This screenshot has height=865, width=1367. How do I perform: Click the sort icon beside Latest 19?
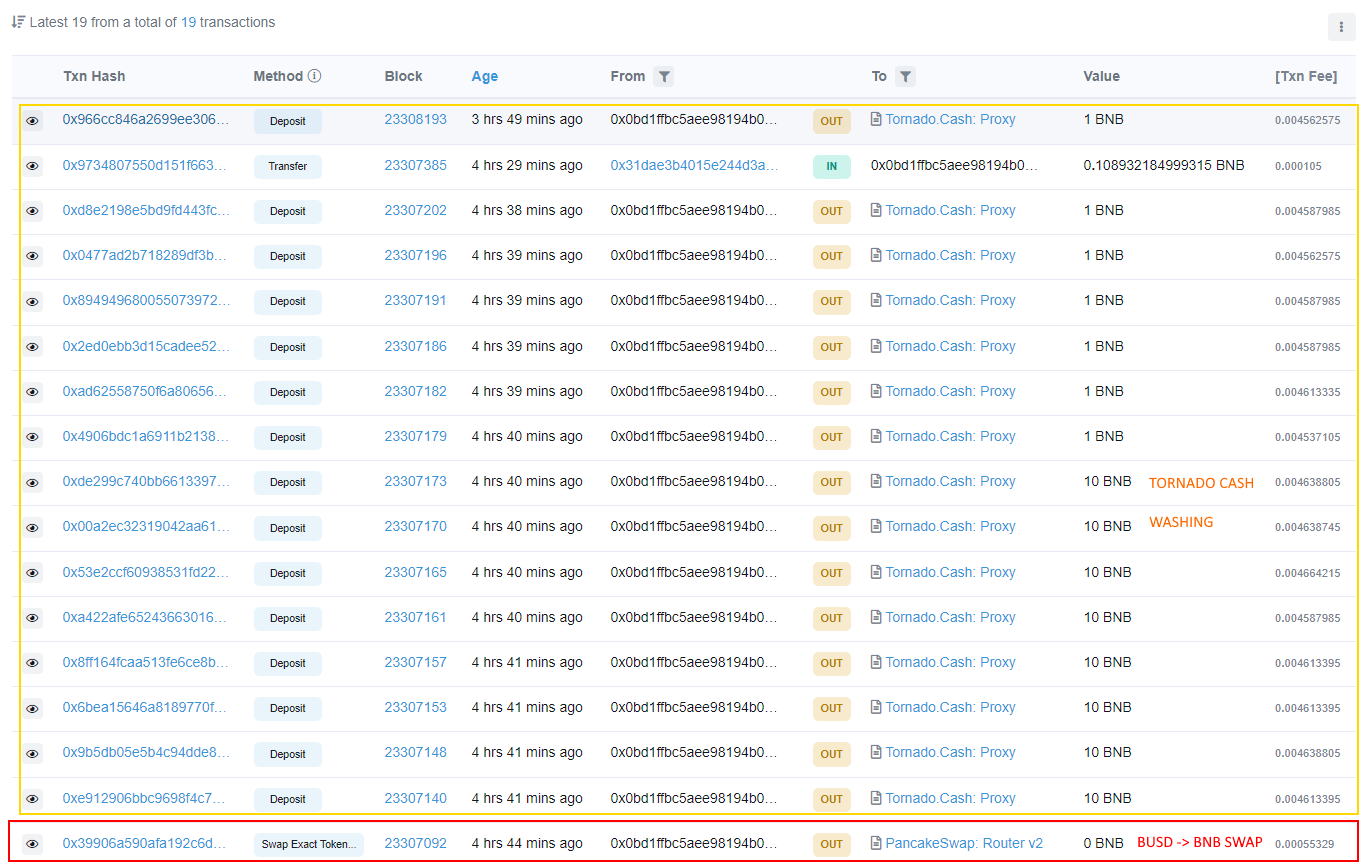[18, 21]
